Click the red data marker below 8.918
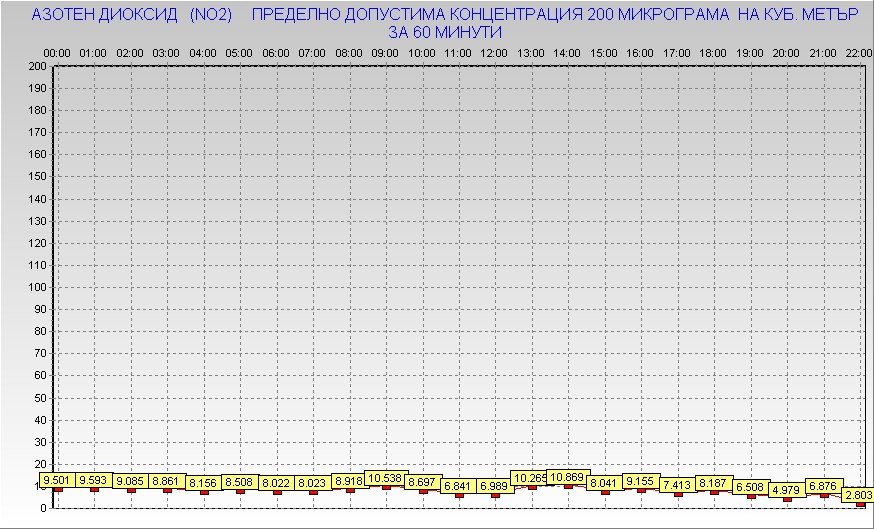This screenshot has width=874, height=529. pos(350,490)
